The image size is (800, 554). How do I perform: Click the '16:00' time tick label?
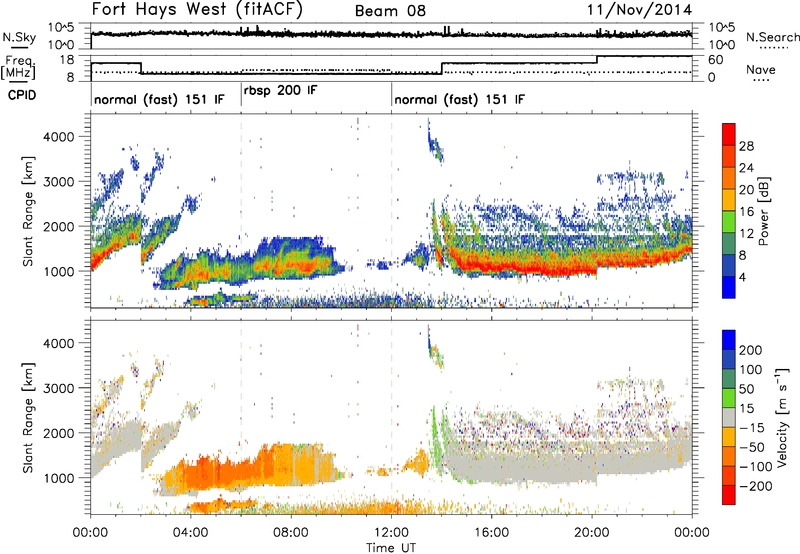(x=491, y=533)
